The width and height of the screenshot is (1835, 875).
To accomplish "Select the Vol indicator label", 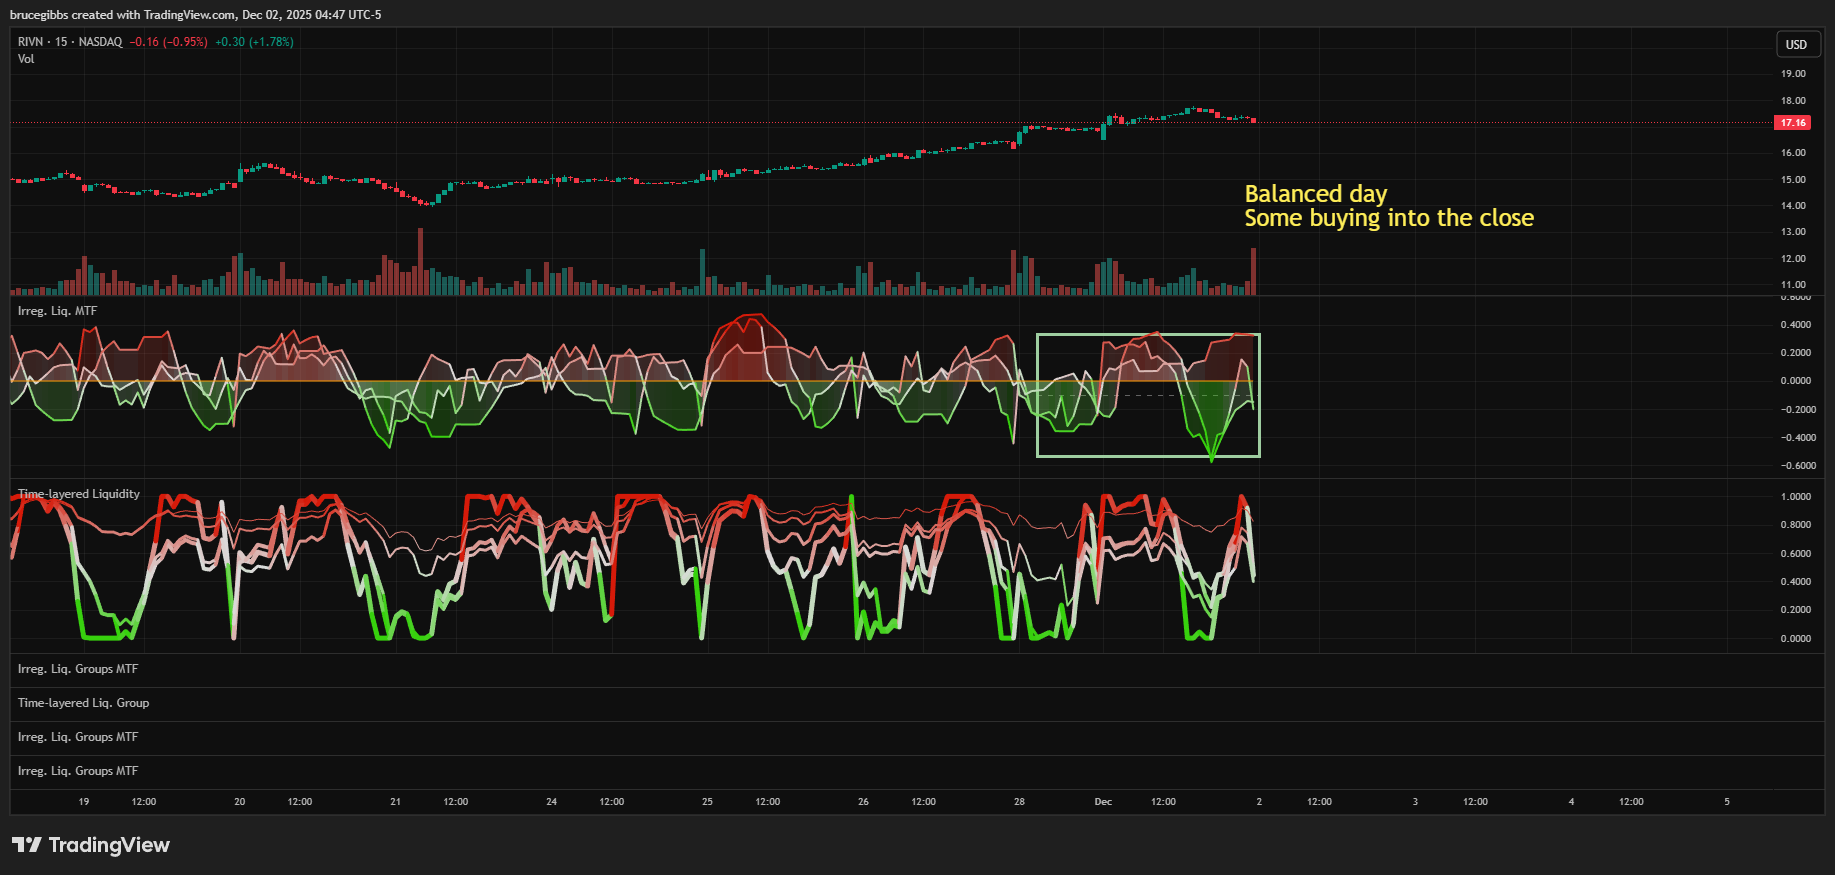I will 26,59.
